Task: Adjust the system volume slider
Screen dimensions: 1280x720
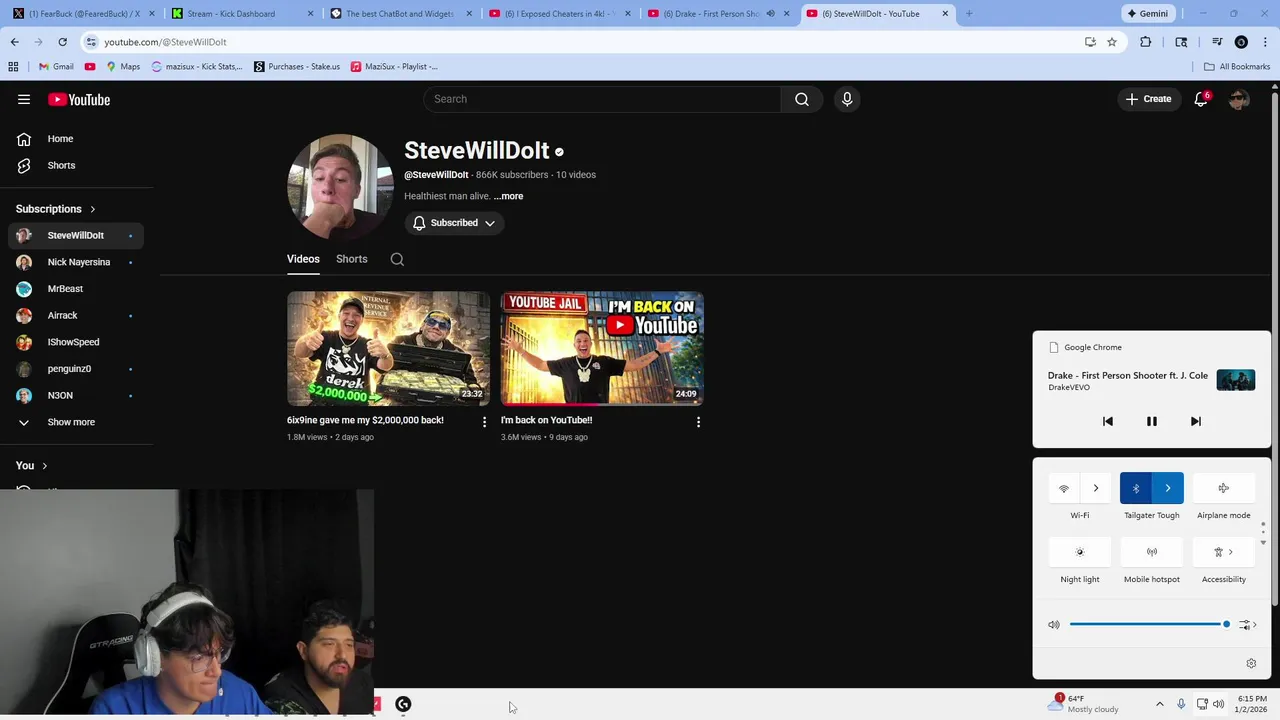Action: 1150,624
